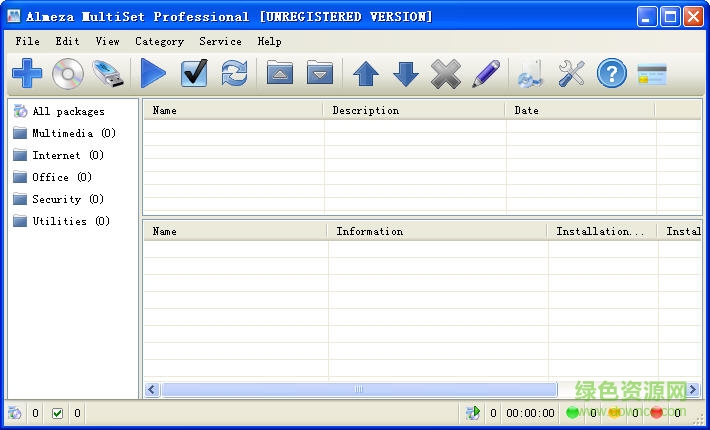Click the blue plus add package icon
The height and width of the screenshot is (430, 710).
(x=27, y=74)
